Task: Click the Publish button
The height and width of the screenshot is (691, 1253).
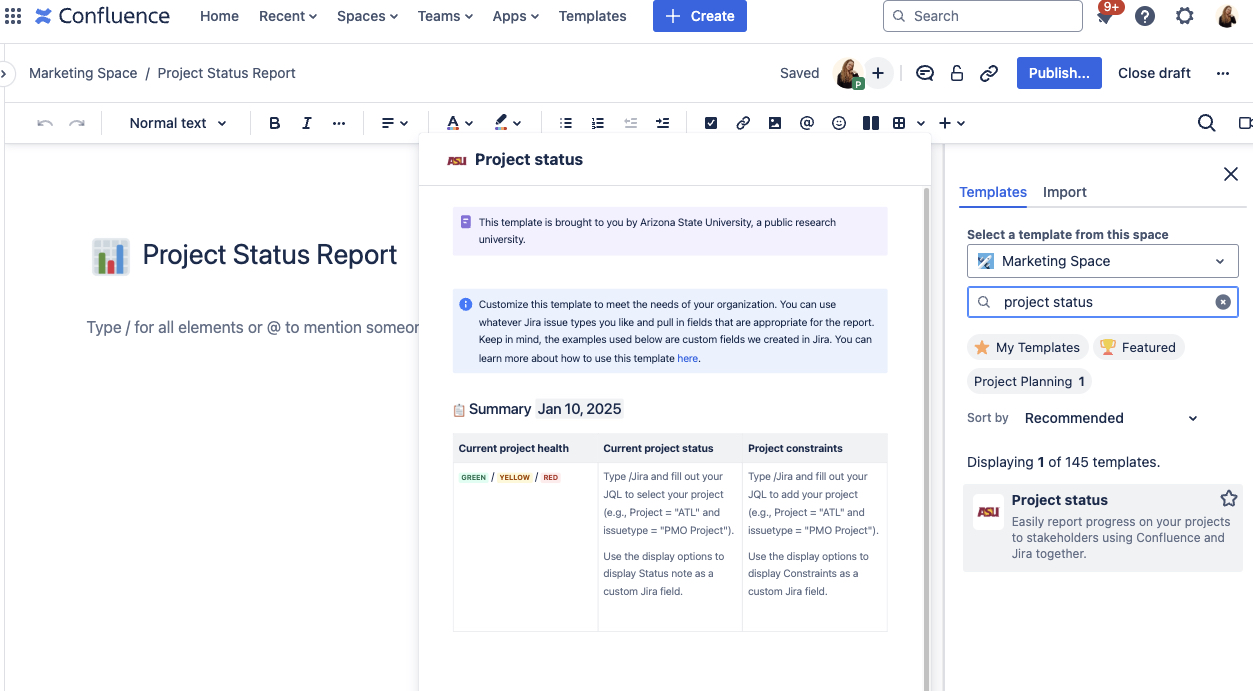Action: point(1059,73)
